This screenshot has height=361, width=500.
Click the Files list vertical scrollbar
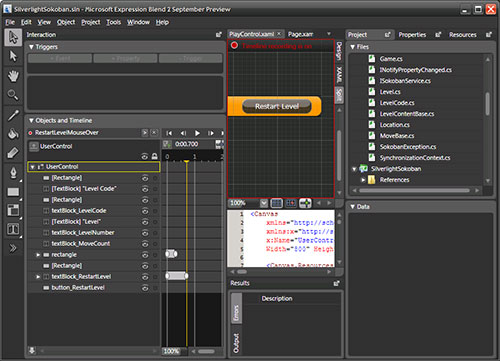(488, 104)
